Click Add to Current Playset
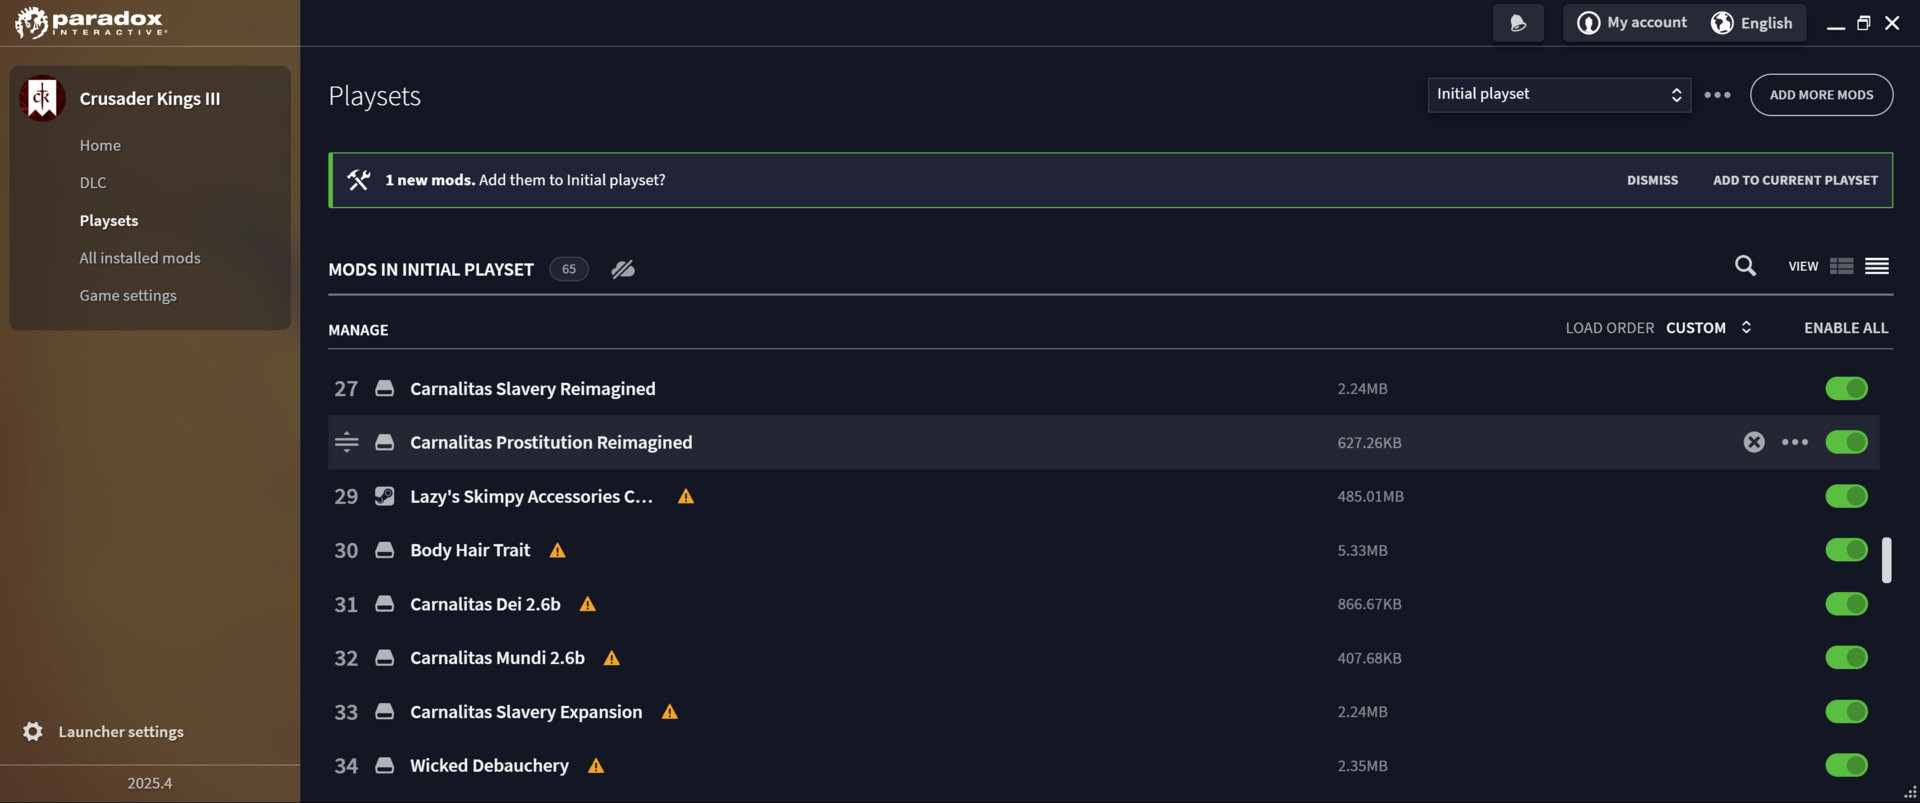The image size is (1920, 803). 1795,180
